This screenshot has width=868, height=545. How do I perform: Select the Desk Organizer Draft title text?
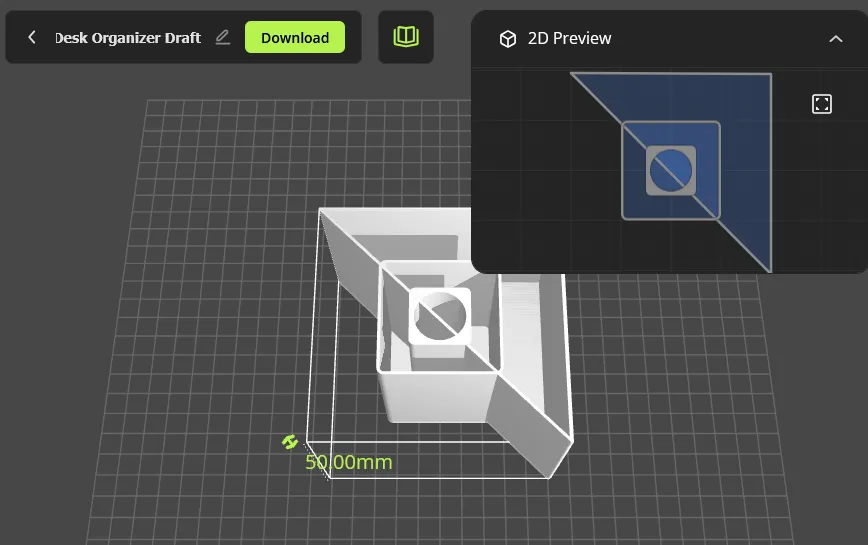[127, 38]
